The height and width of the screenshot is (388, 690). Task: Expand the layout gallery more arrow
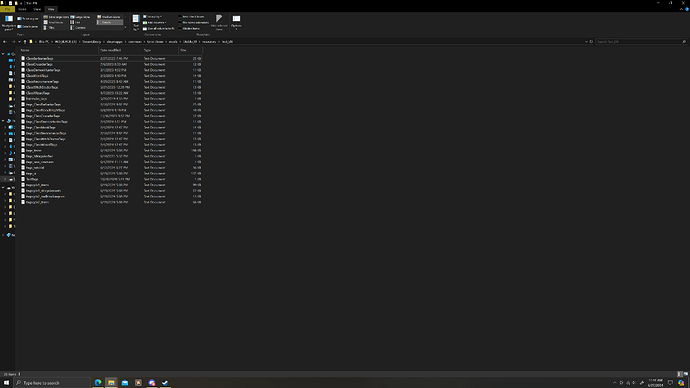125,28
